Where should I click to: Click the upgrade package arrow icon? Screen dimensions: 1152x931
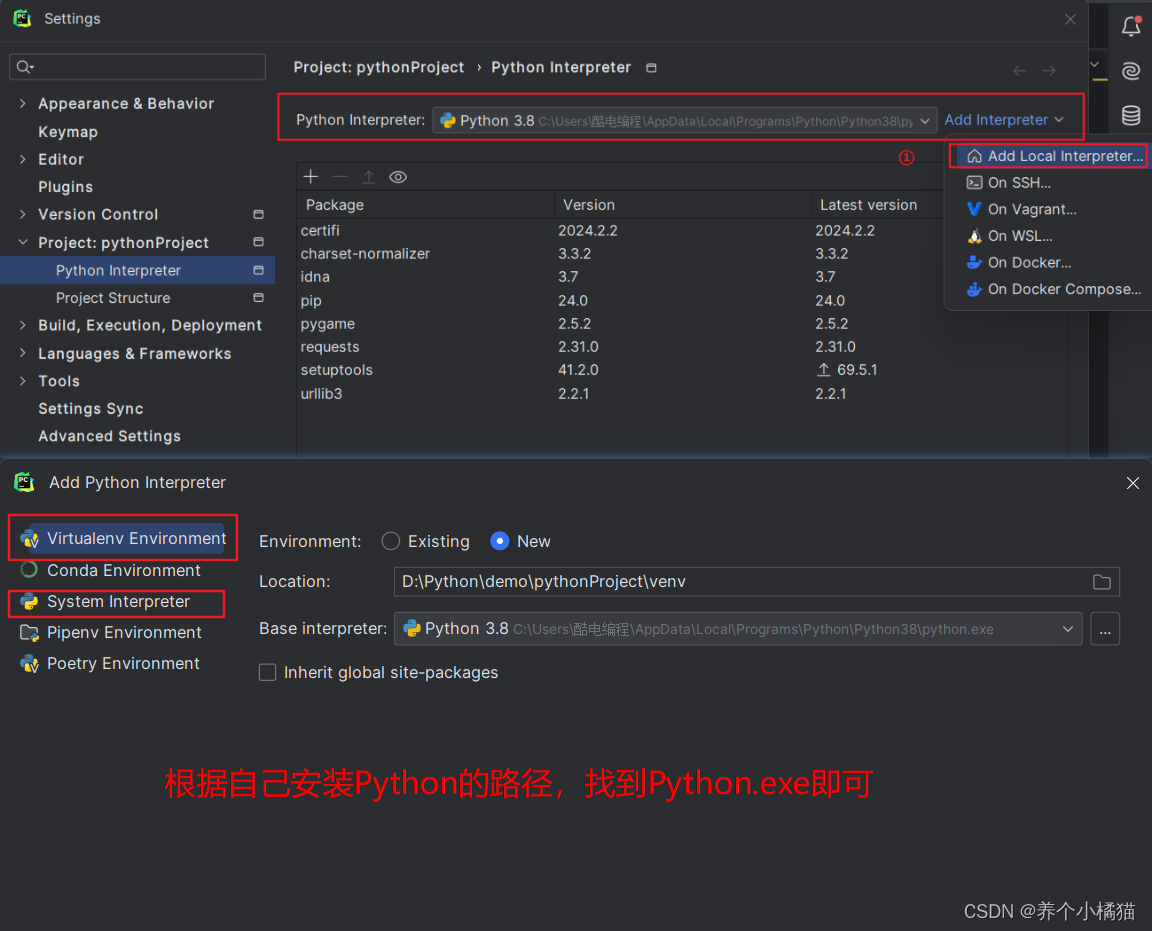coord(369,176)
